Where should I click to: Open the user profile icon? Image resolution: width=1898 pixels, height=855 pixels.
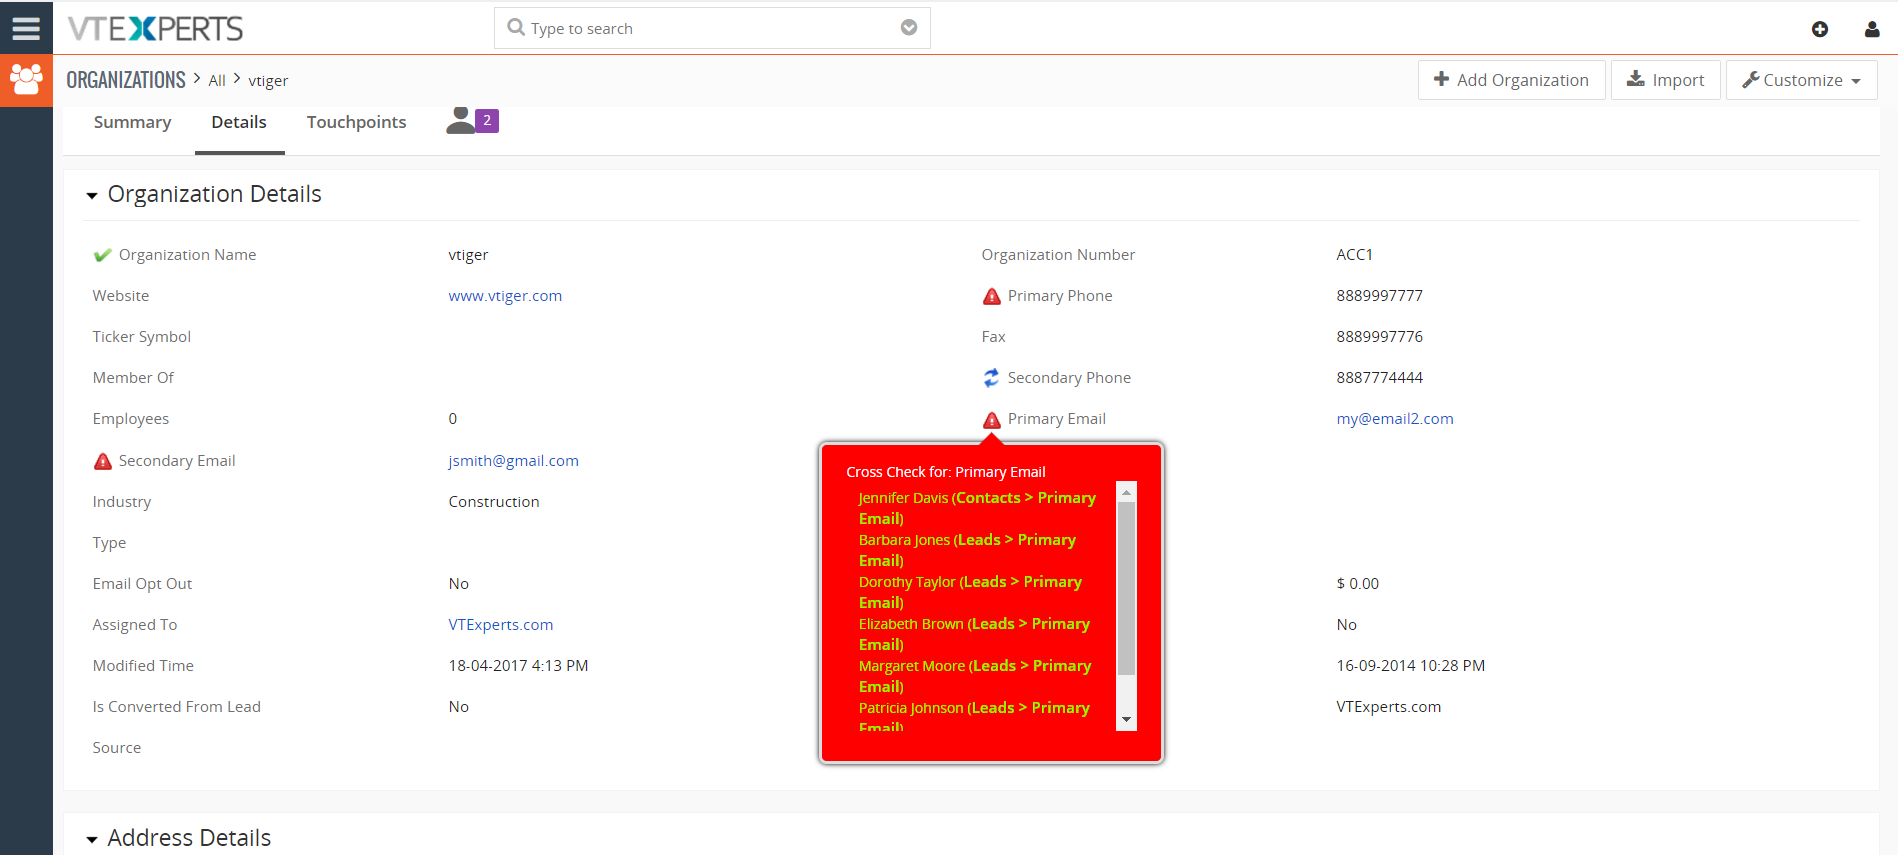[1872, 29]
